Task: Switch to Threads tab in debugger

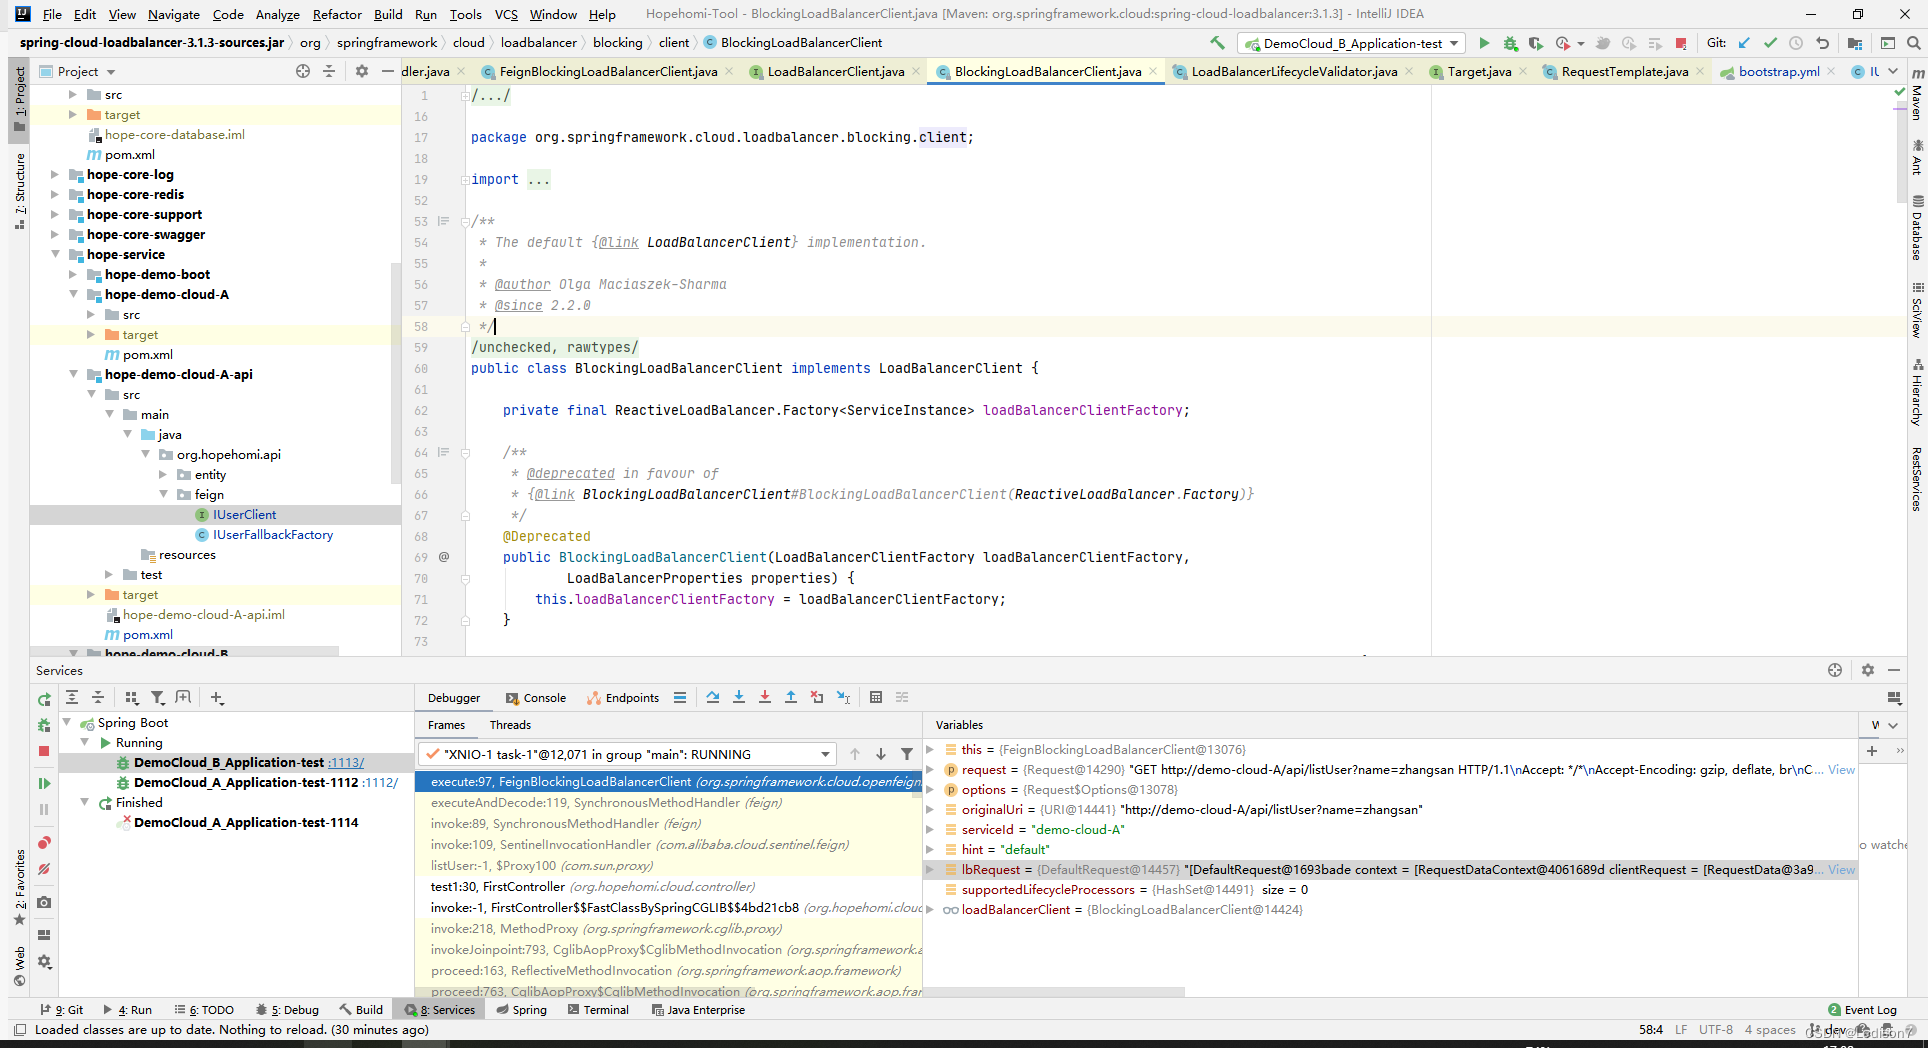Action: click(x=510, y=725)
